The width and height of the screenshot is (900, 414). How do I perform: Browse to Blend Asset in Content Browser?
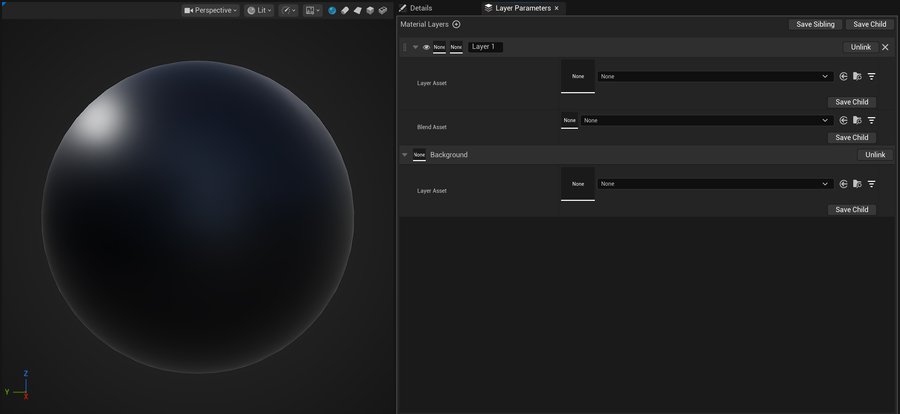pos(857,120)
